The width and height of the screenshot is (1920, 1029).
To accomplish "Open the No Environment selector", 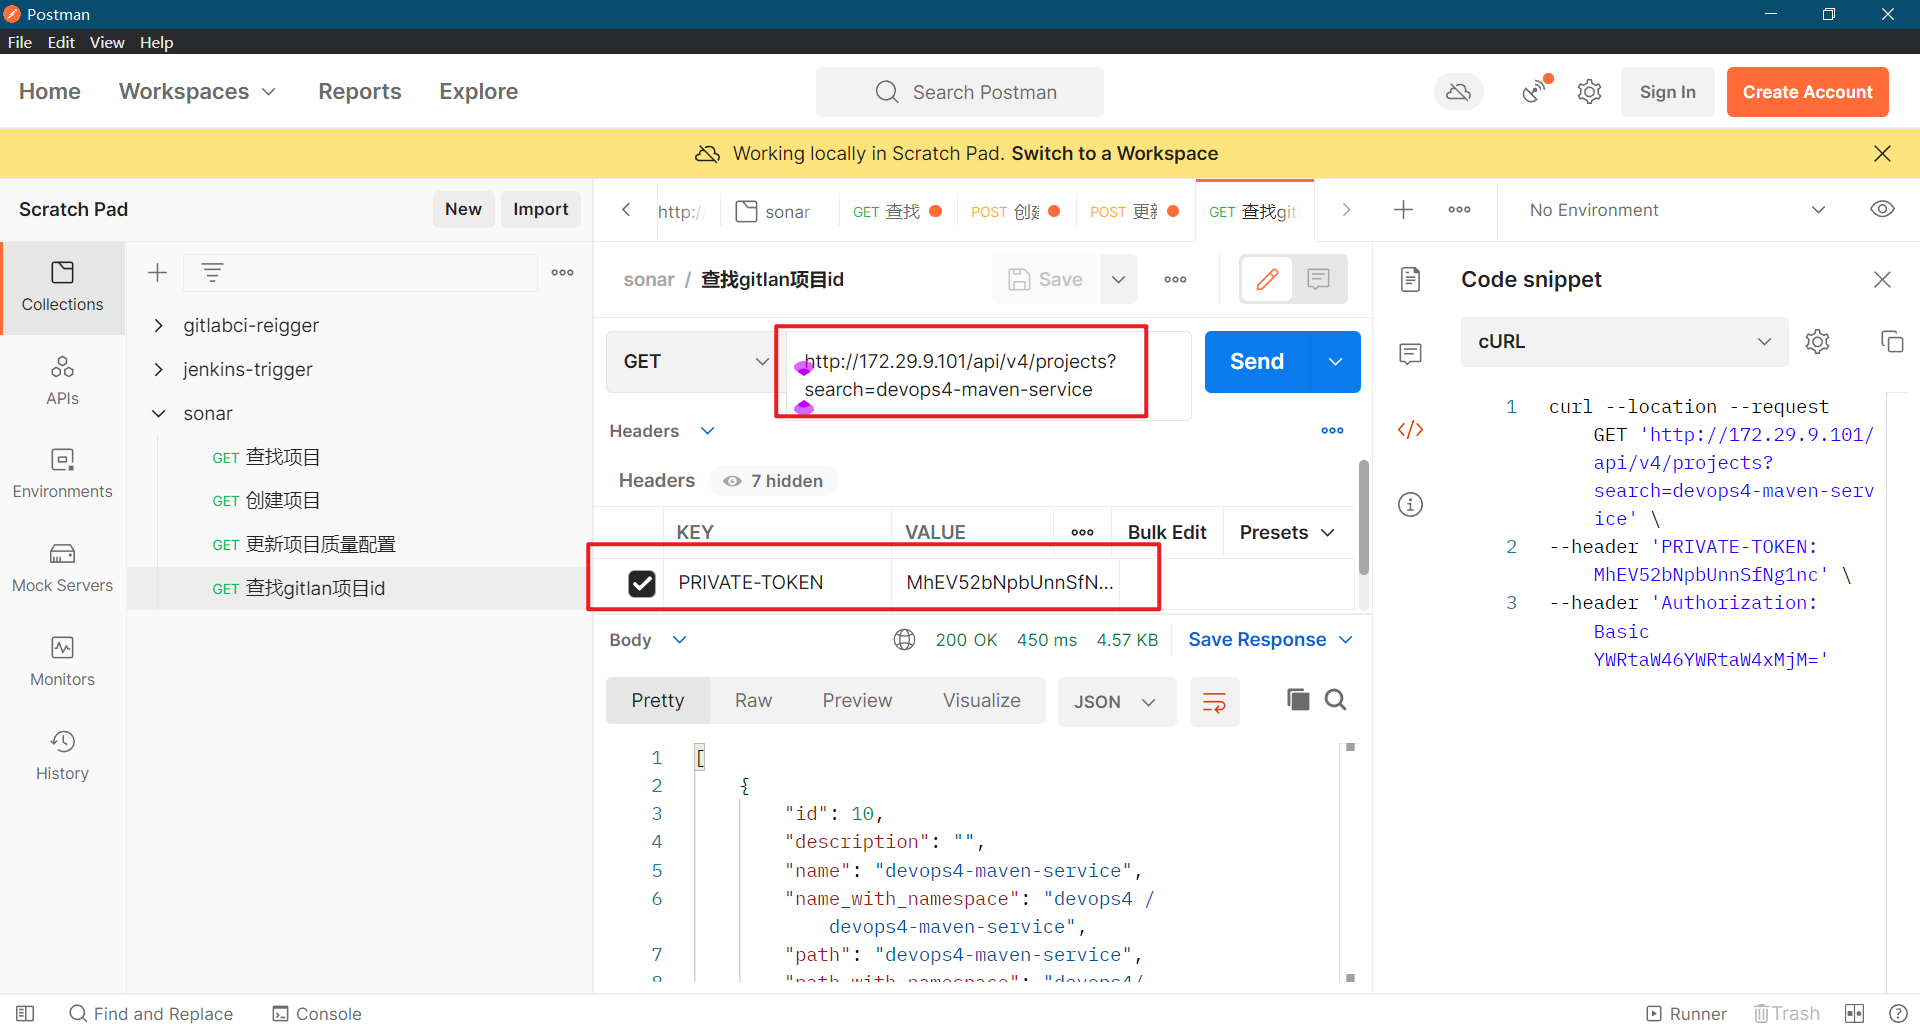I will [1676, 209].
